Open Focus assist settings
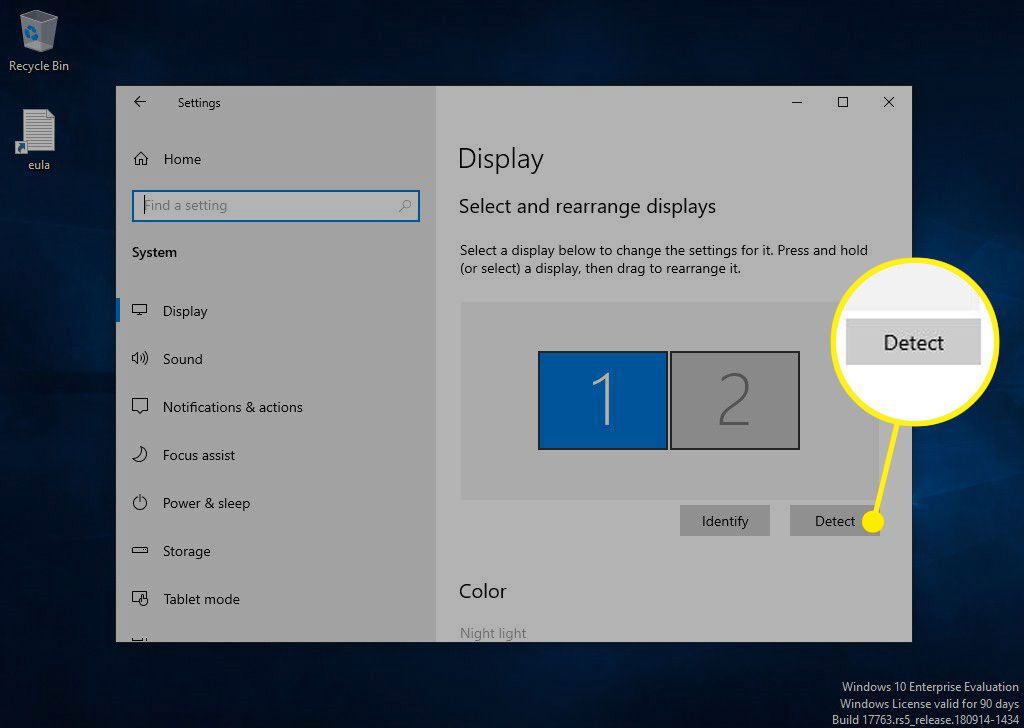The width and height of the screenshot is (1024, 728). pos(276,455)
